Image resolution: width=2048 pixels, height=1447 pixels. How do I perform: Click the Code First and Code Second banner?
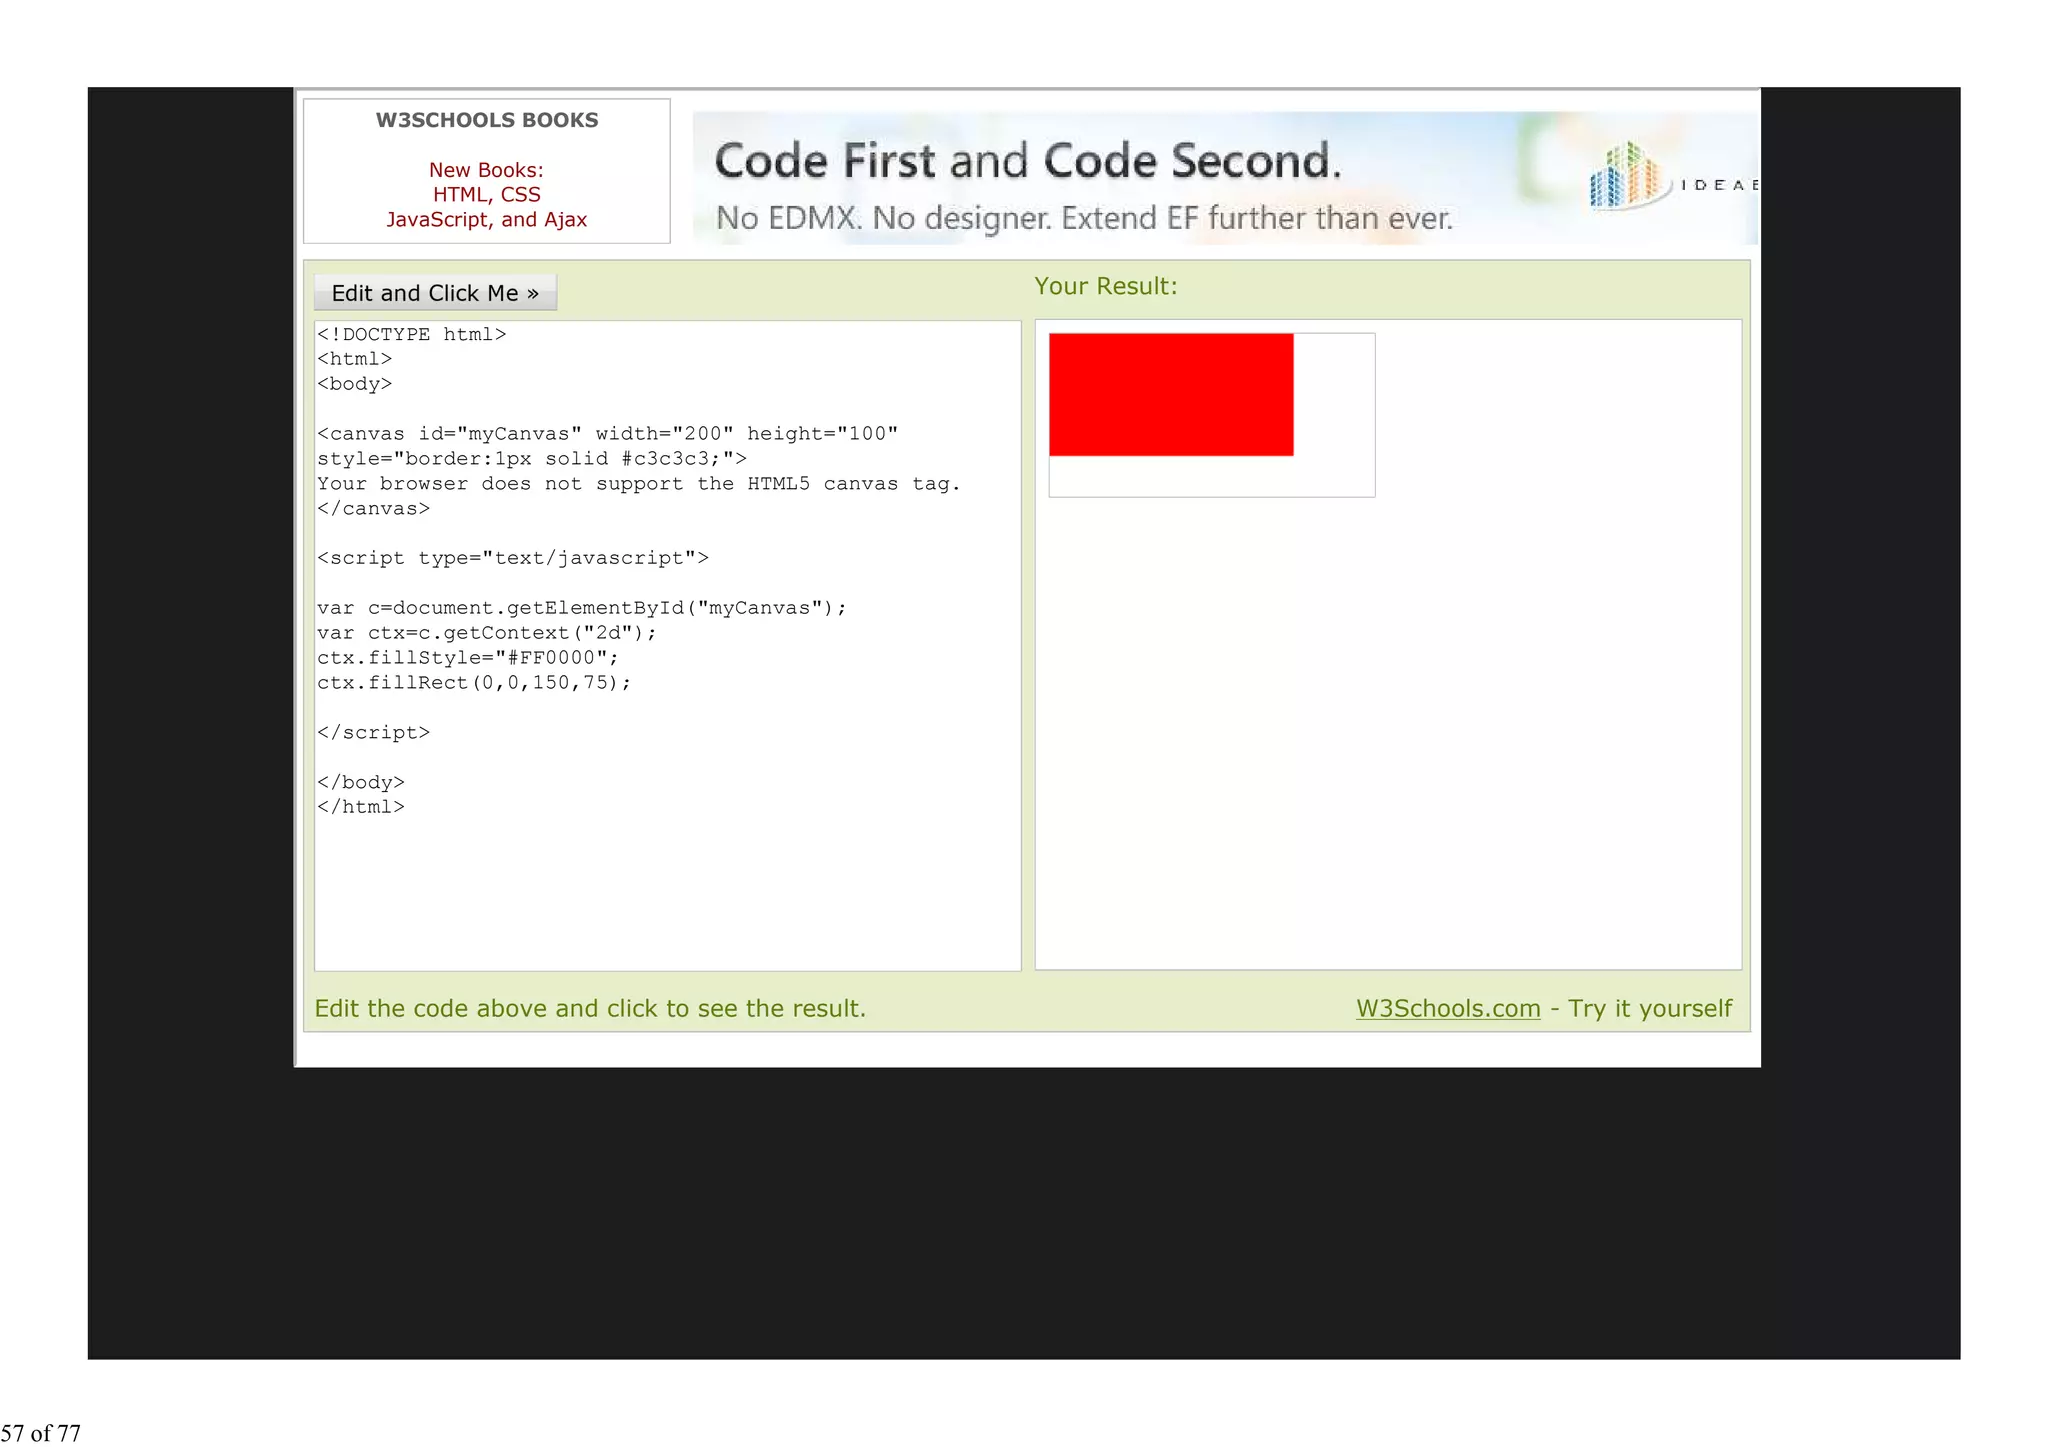[x=1027, y=161]
